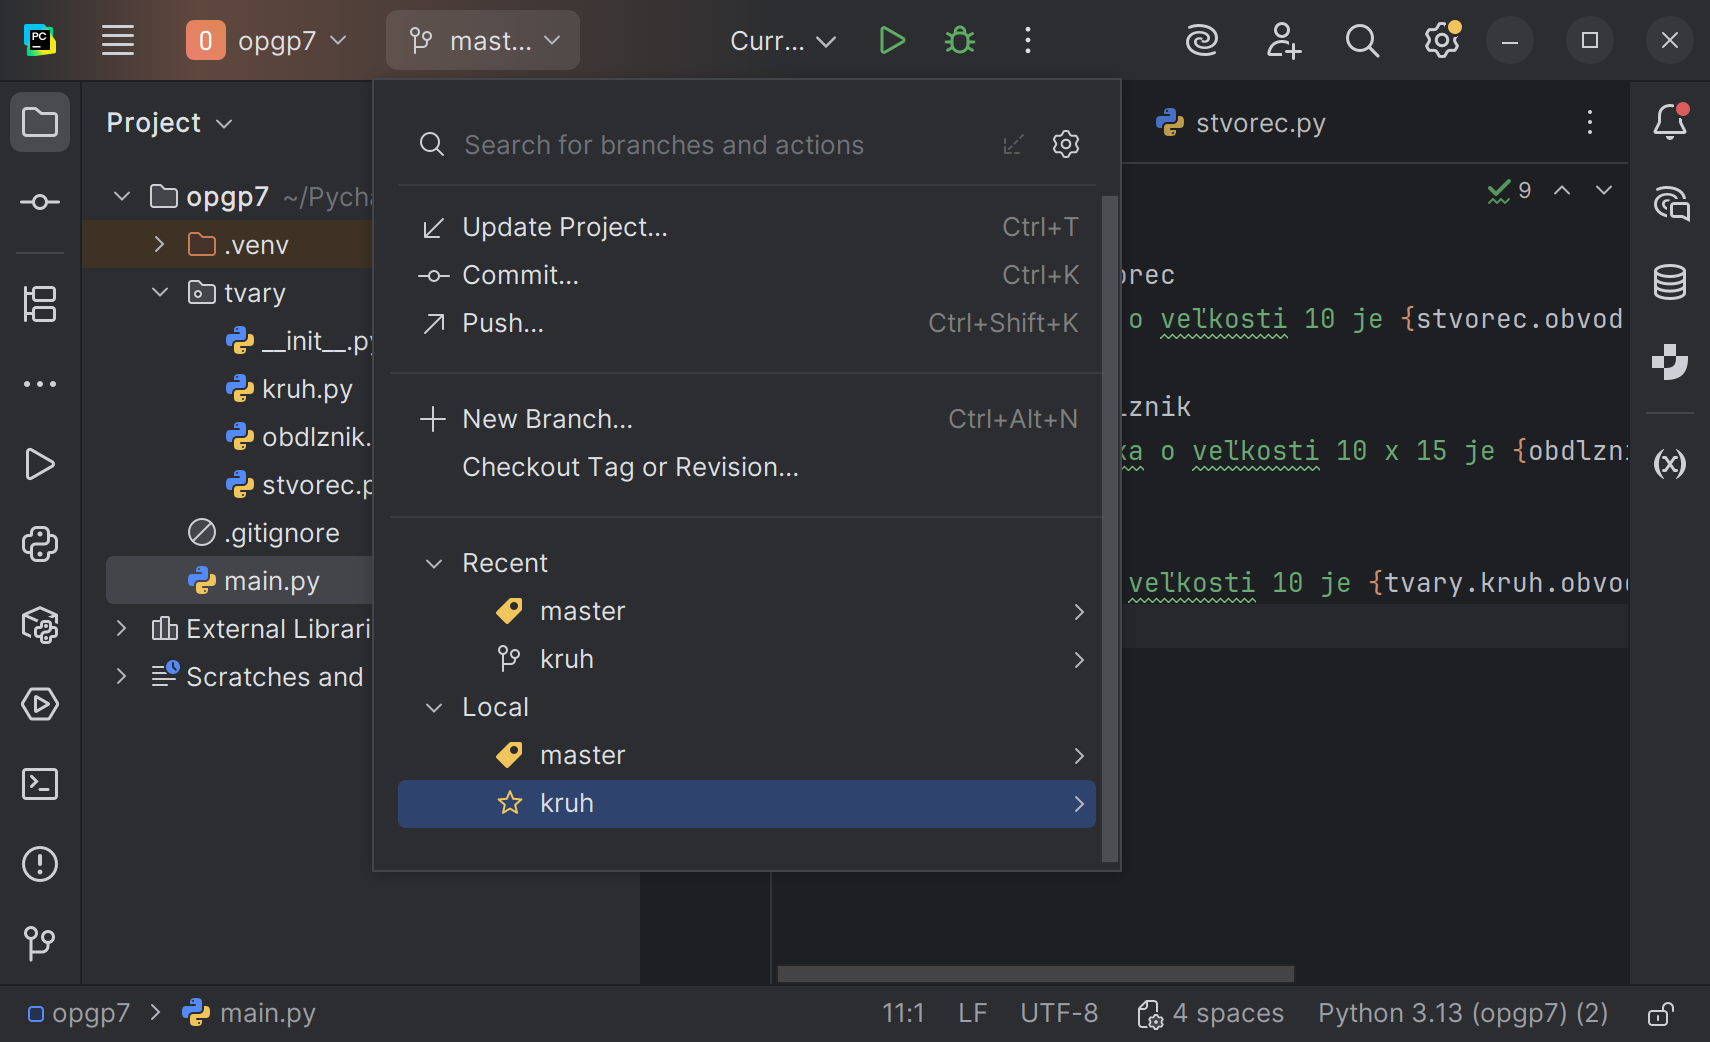This screenshot has width=1710, height=1042.
Task: Collapse the Recent branches group
Action: (434, 564)
